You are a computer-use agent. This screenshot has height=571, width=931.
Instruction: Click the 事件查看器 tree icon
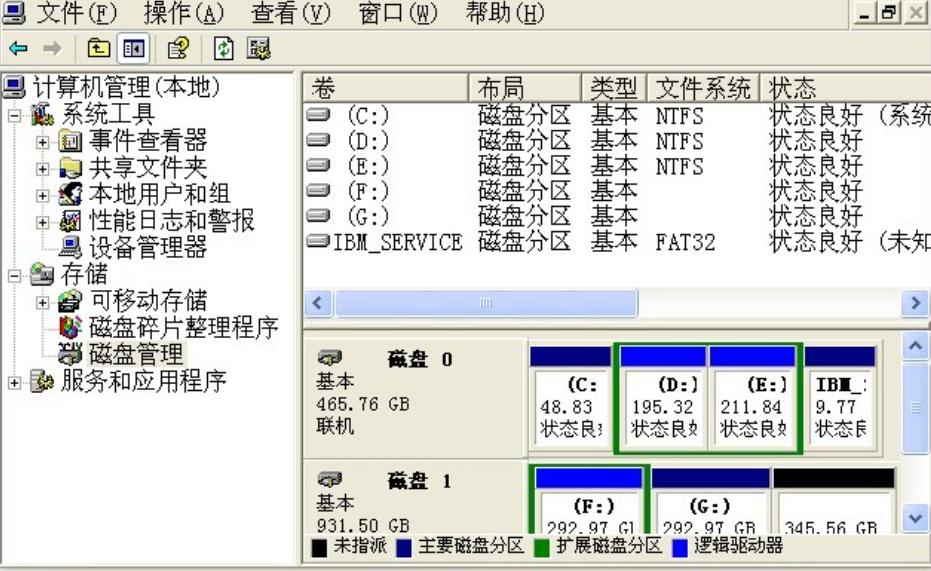[71, 141]
